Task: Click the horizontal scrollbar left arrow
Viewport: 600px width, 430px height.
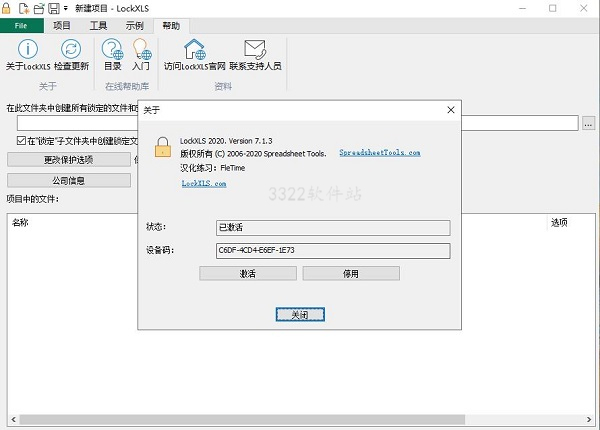Action: (x=13, y=420)
